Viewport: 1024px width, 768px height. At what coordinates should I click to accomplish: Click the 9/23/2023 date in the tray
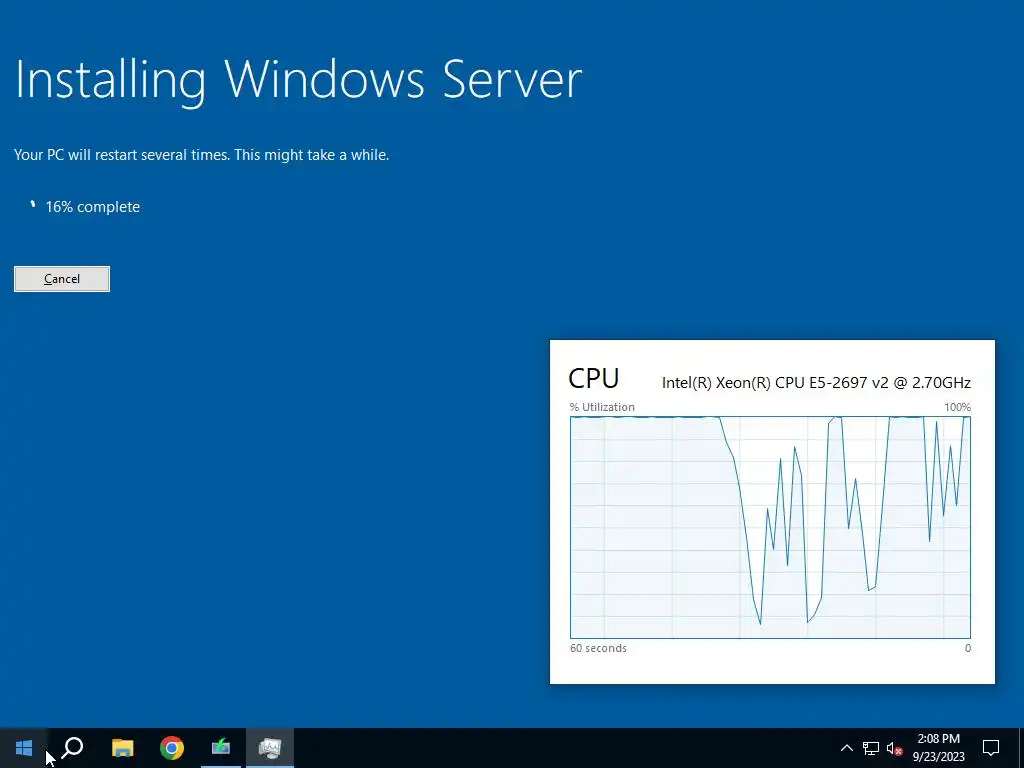click(x=938, y=758)
